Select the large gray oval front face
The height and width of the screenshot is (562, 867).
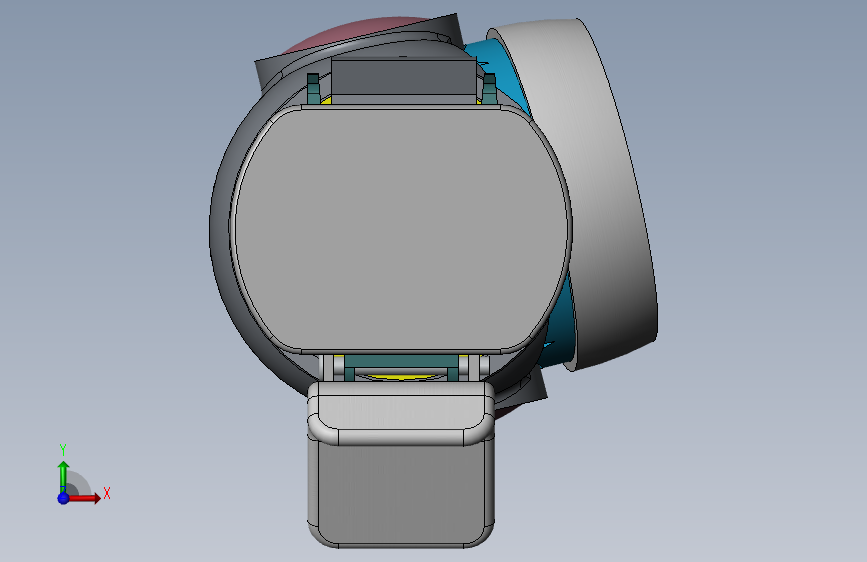pos(402,230)
